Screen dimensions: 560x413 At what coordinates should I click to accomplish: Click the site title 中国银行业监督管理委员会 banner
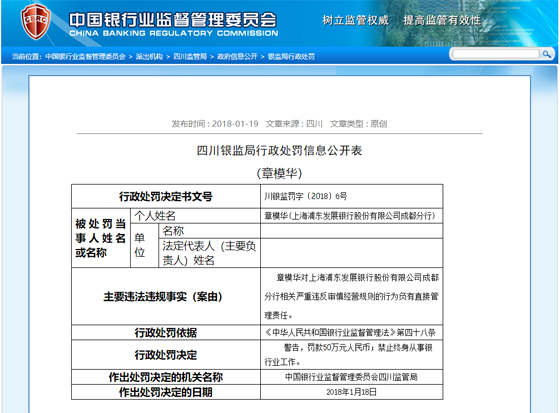[x=173, y=20]
